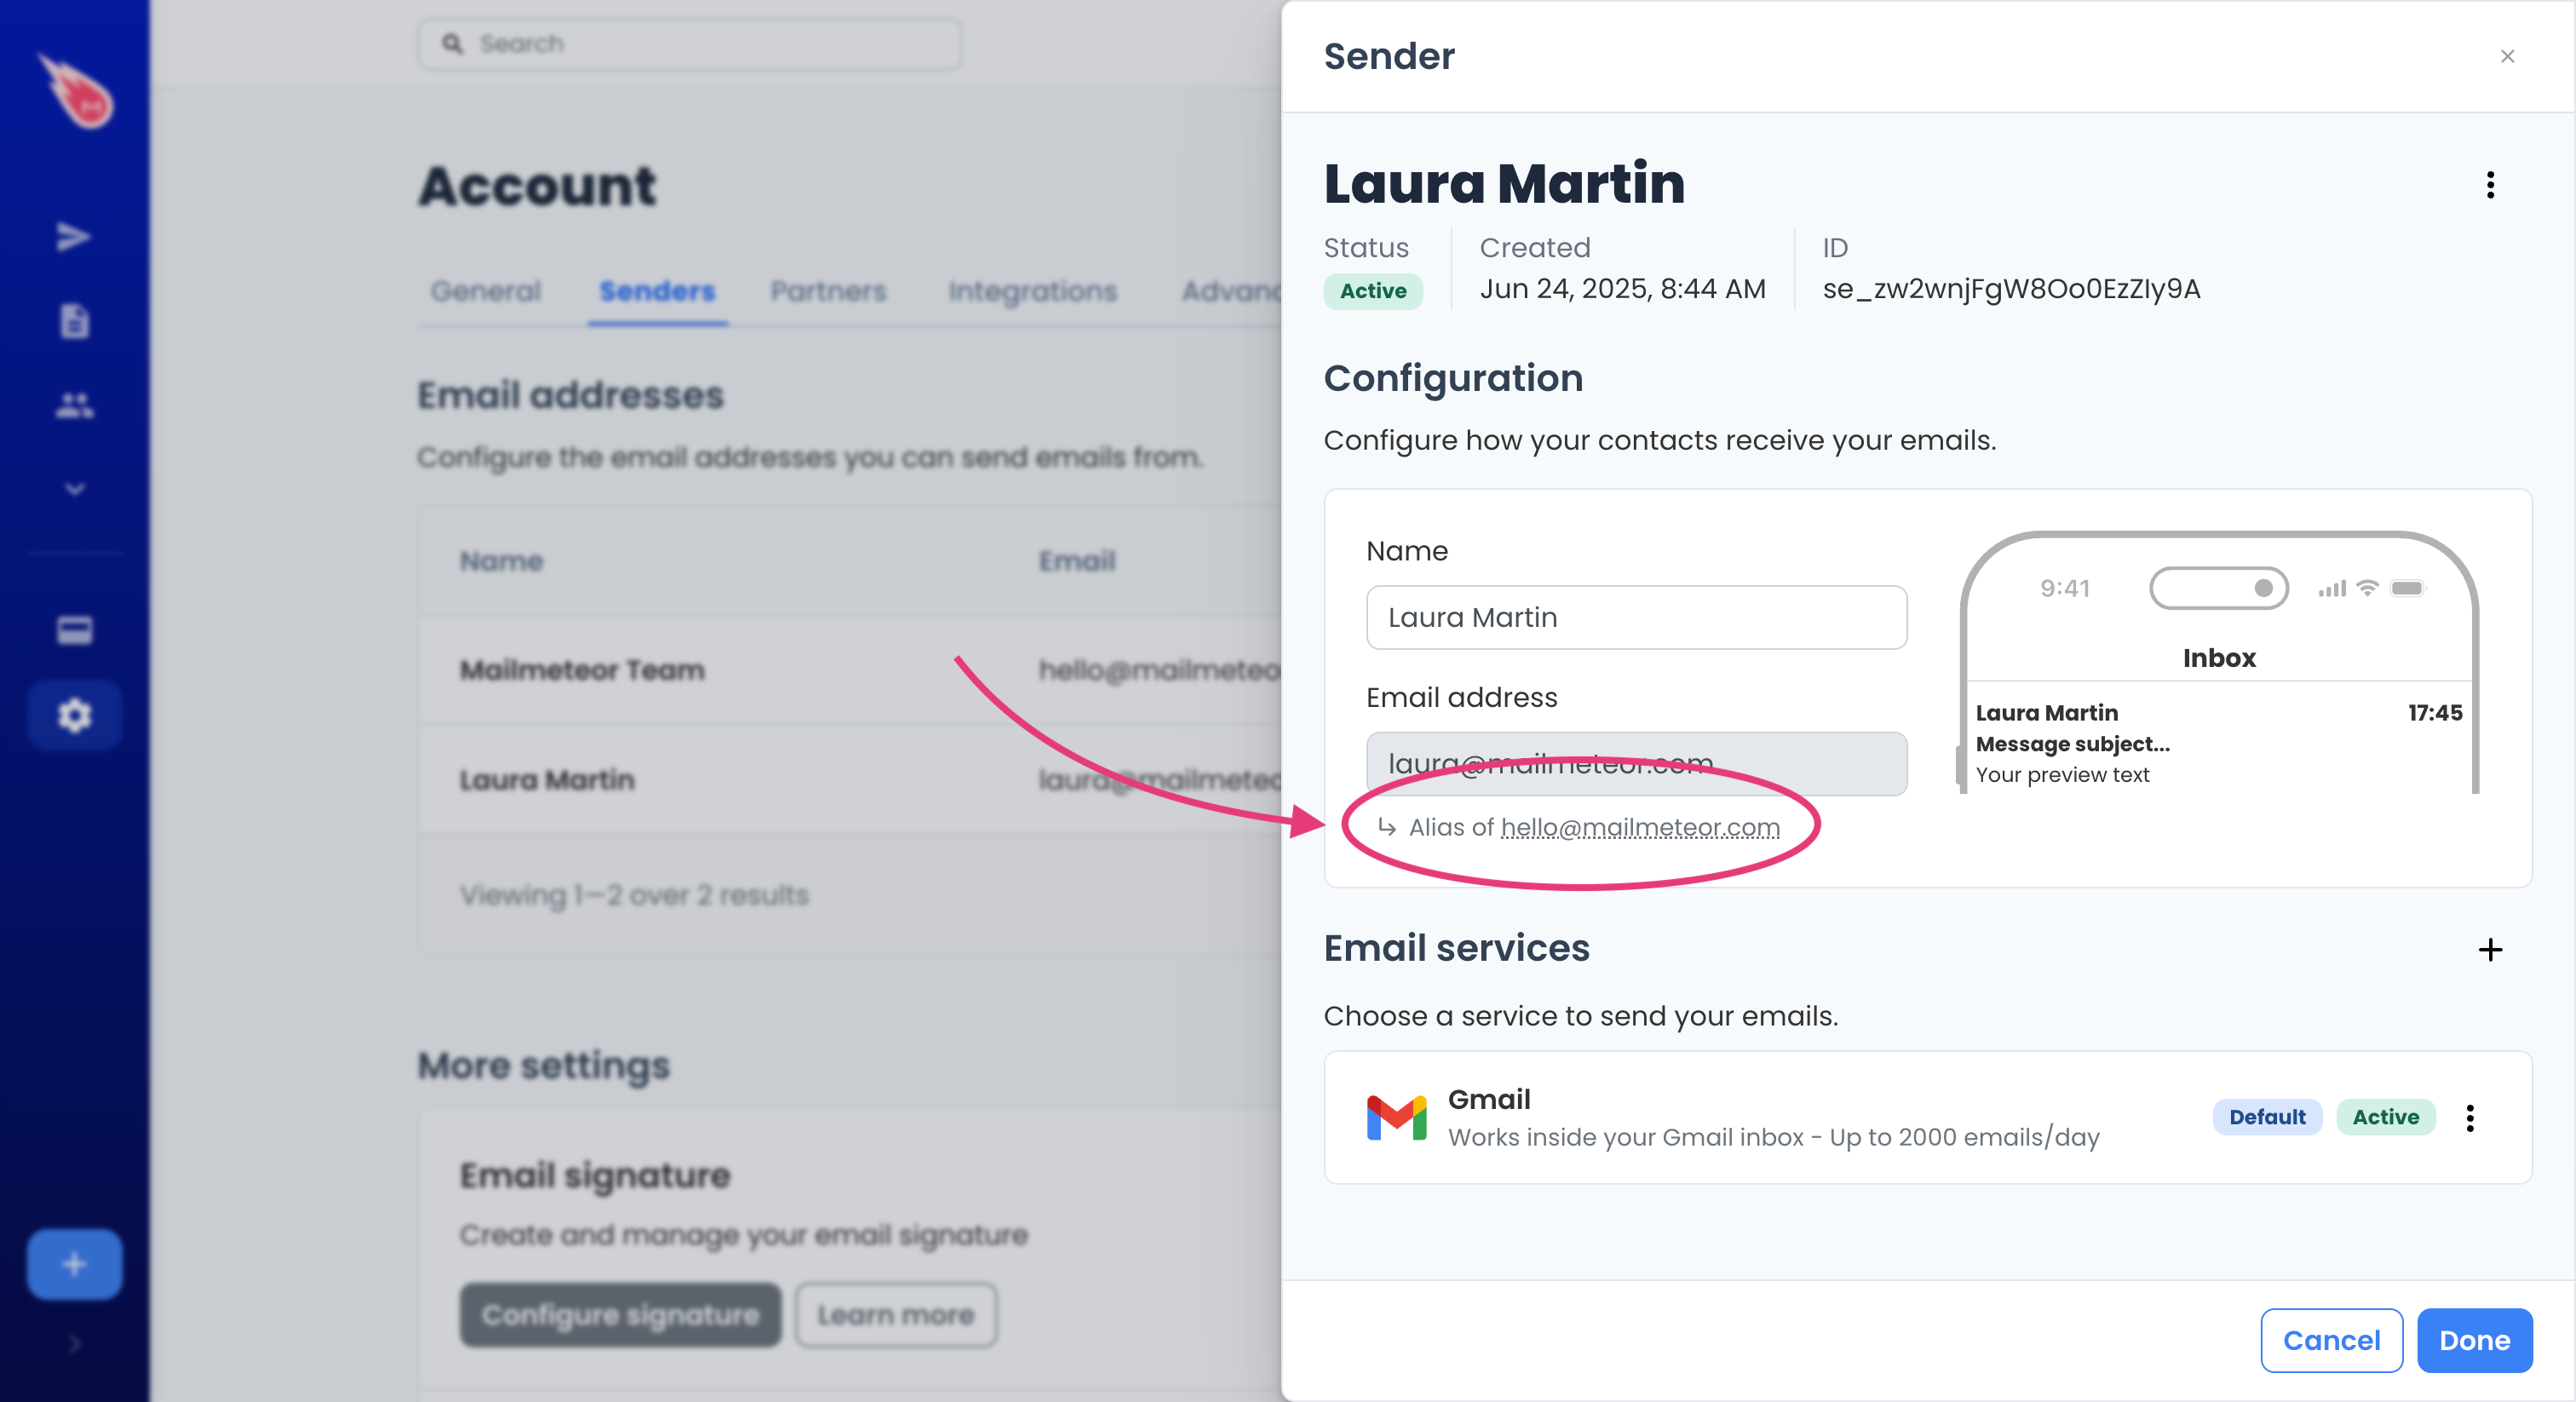Click the Default badge on Gmail
The image size is (2576, 1402).
2267,1117
